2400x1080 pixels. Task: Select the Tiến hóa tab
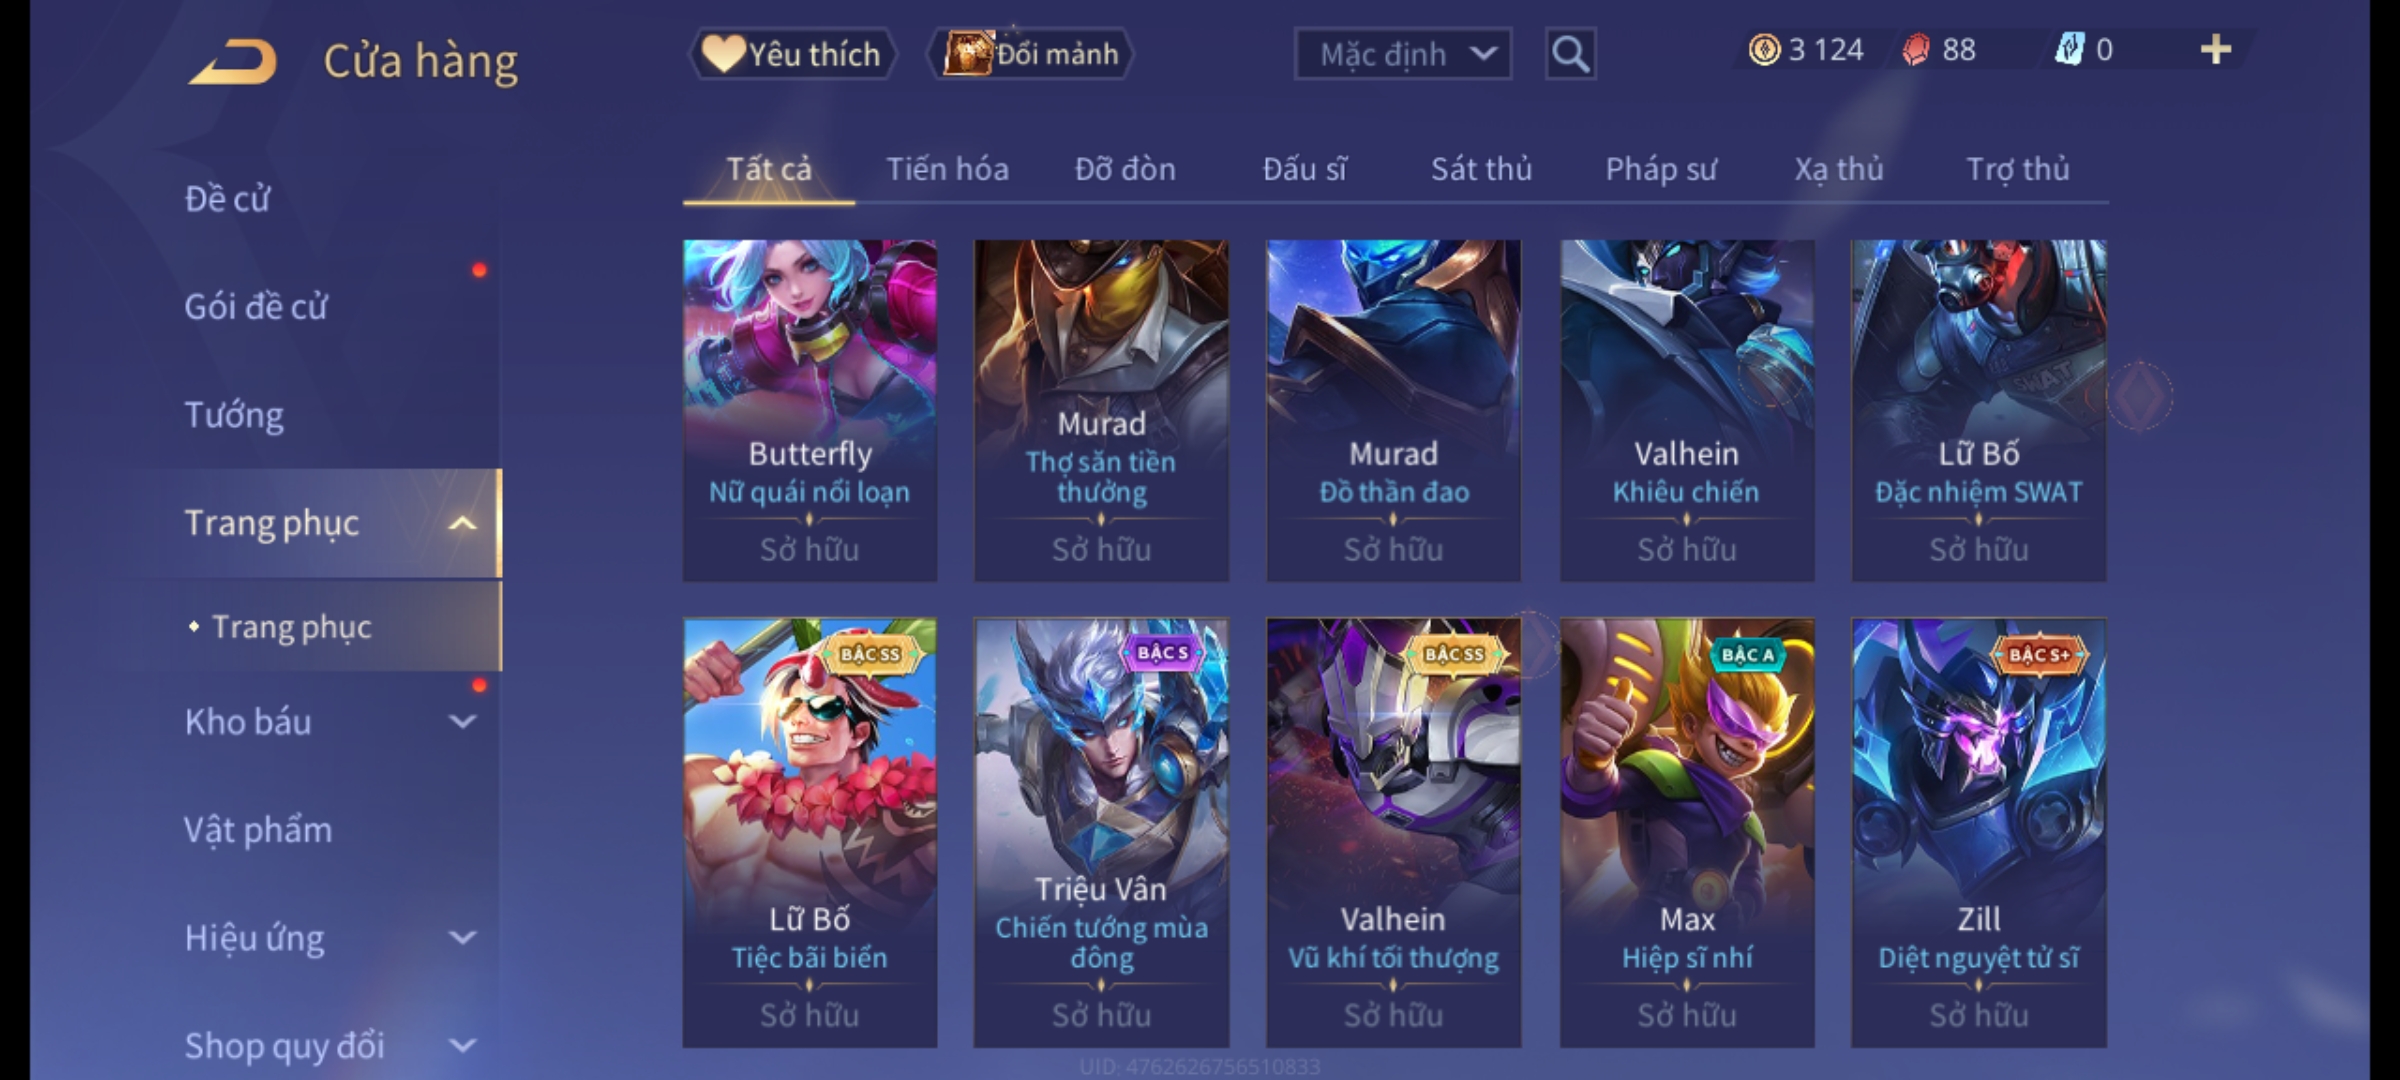coord(947,169)
